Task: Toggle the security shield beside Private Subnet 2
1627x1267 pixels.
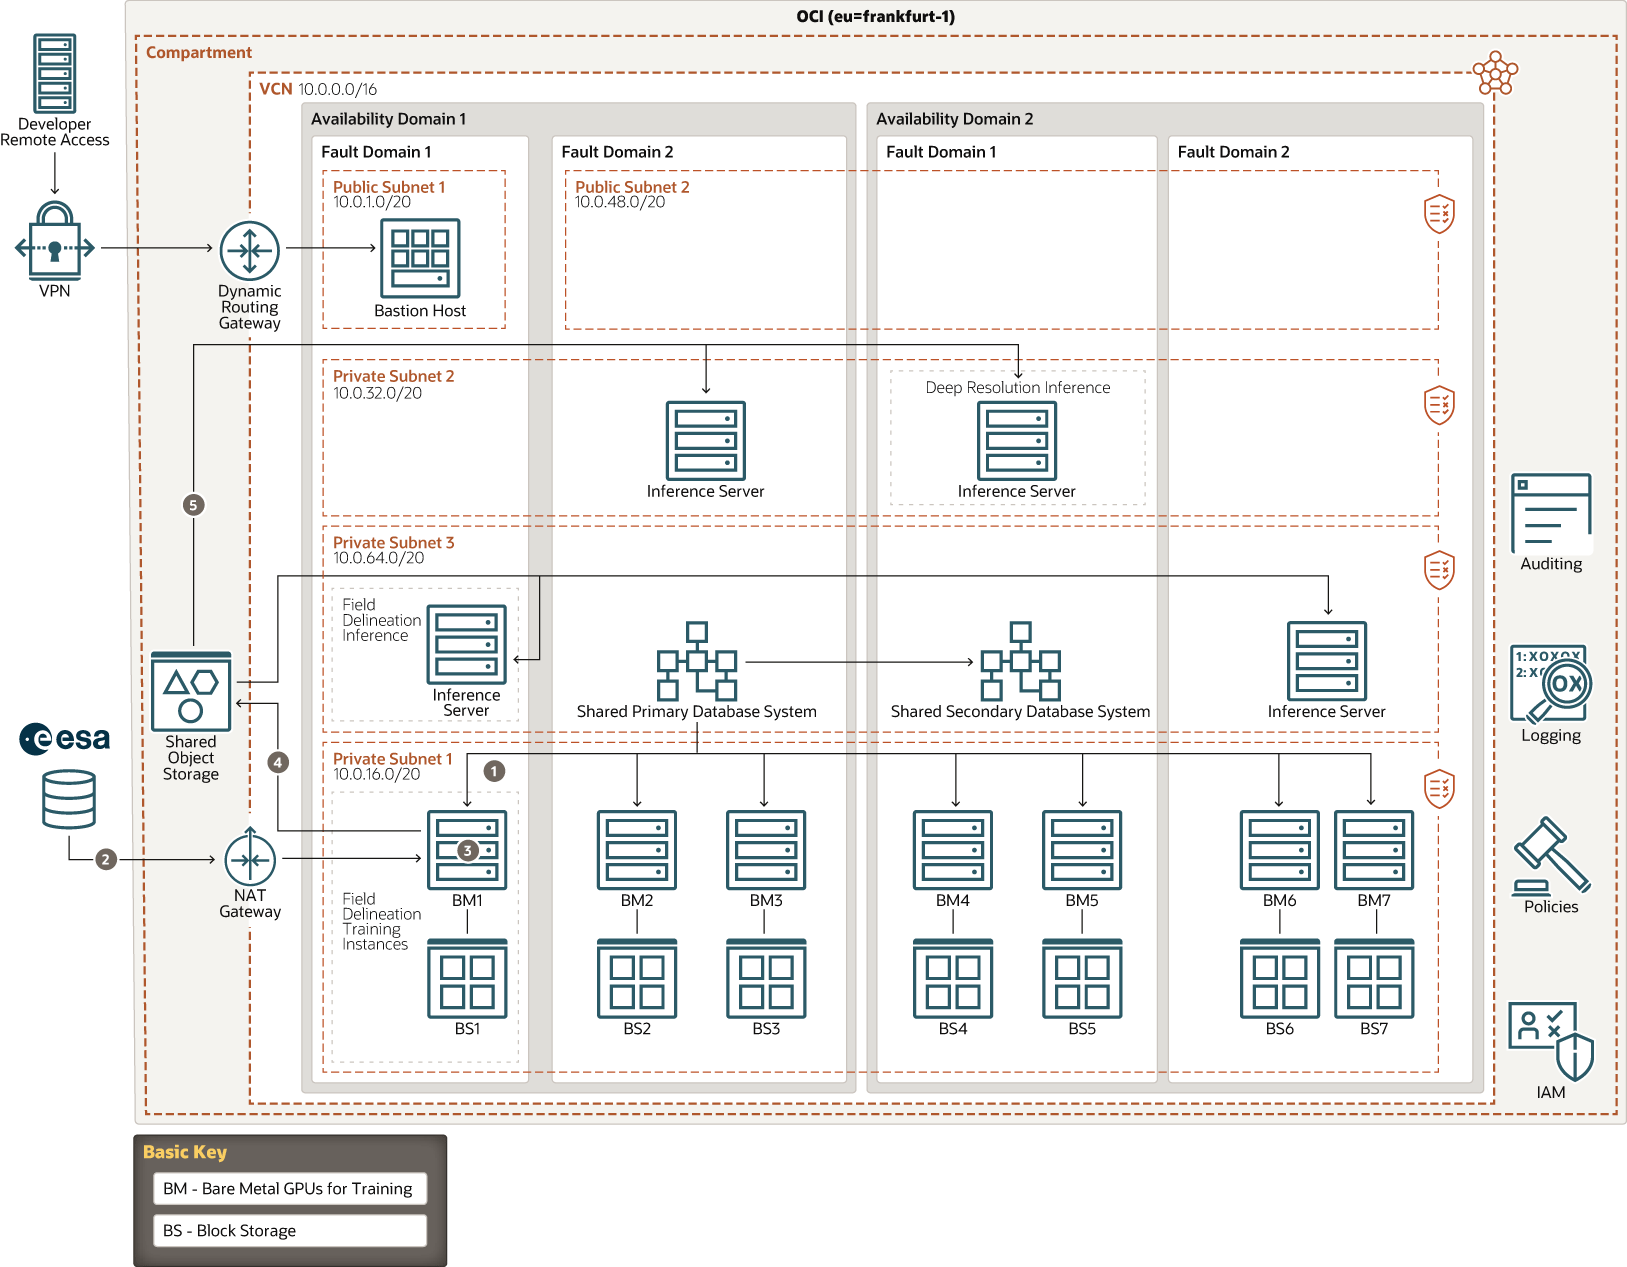Action: [1440, 404]
